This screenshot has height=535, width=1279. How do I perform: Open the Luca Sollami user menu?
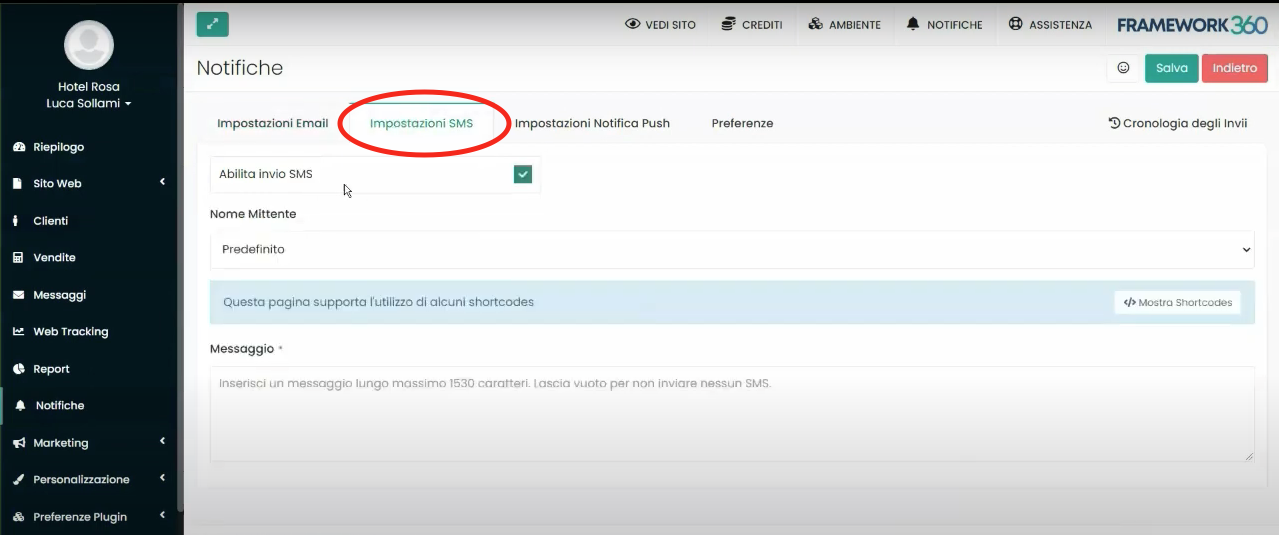click(89, 103)
